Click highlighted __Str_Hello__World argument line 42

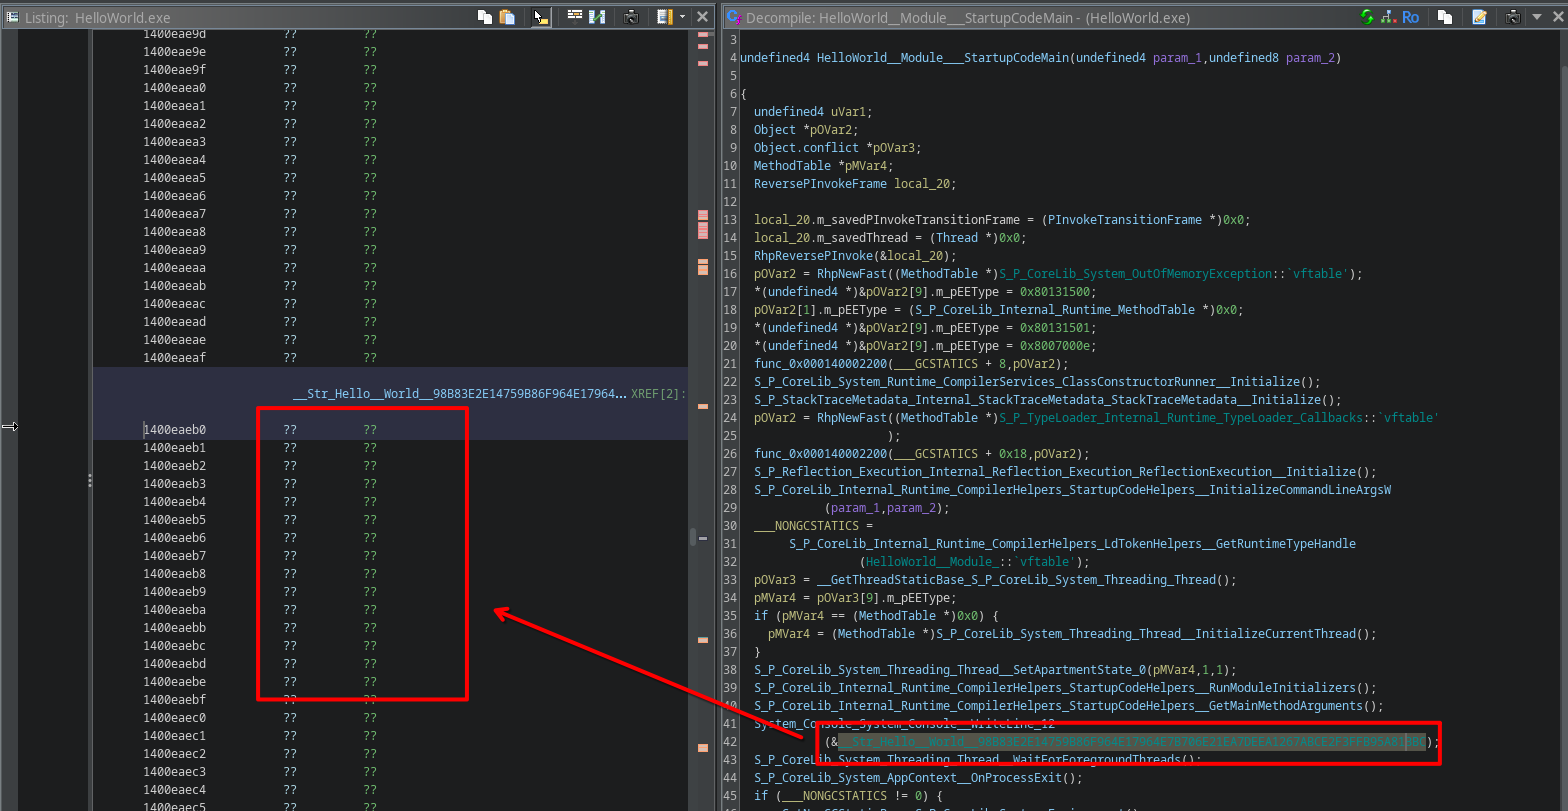[1131, 742]
